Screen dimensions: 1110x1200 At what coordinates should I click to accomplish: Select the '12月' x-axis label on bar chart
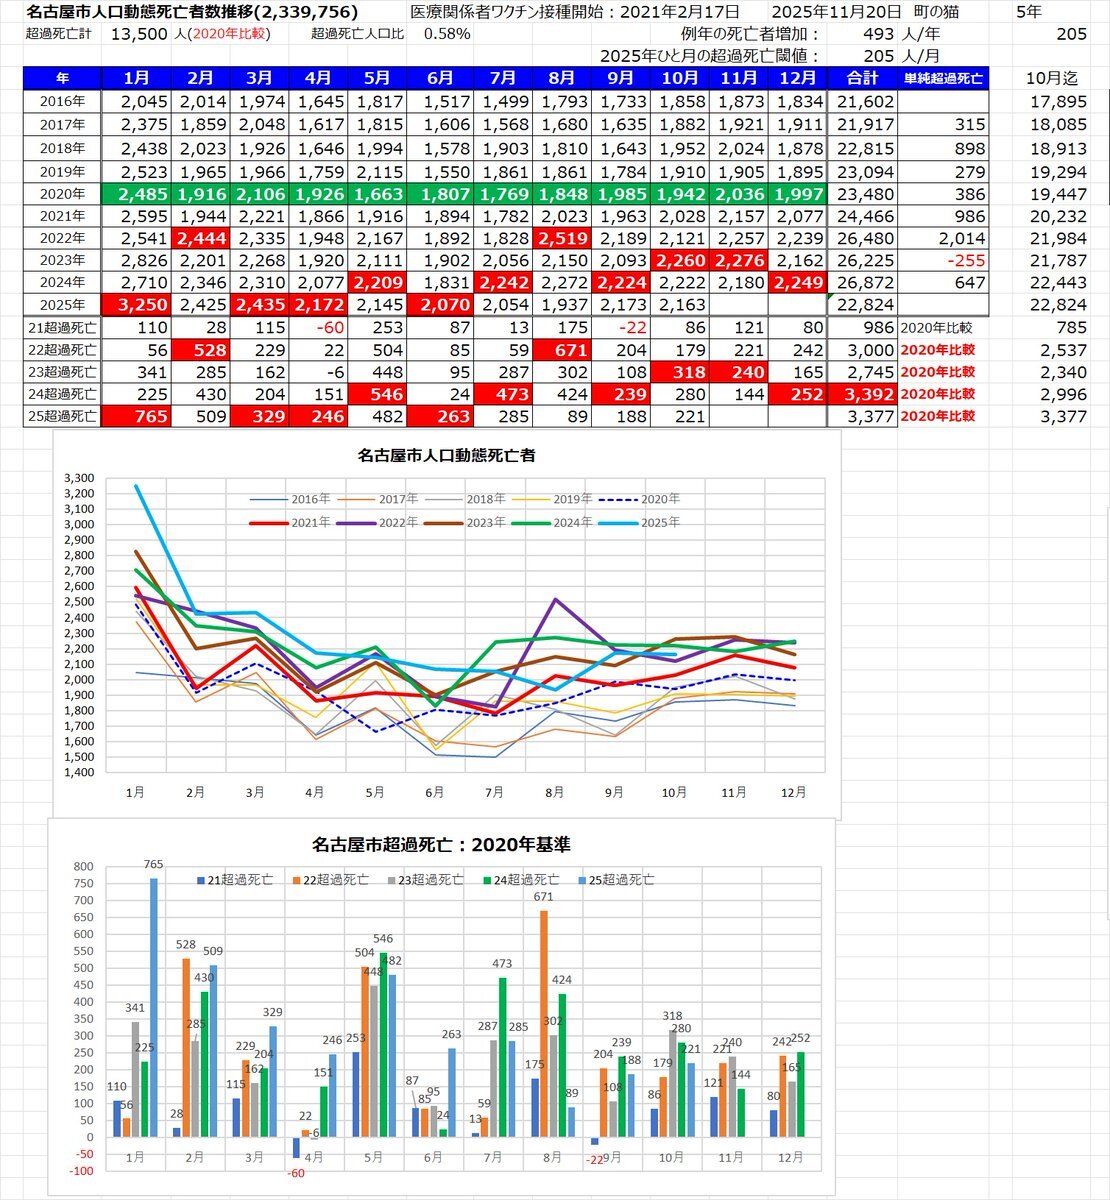coord(791,1157)
